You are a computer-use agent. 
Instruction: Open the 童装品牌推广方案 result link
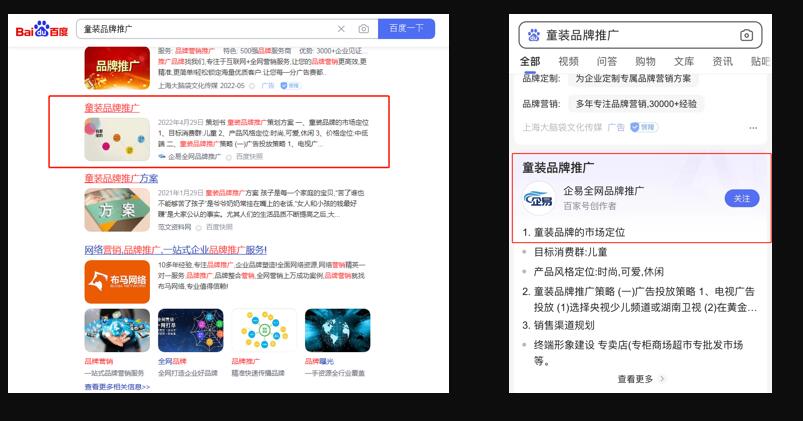[x=121, y=178]
